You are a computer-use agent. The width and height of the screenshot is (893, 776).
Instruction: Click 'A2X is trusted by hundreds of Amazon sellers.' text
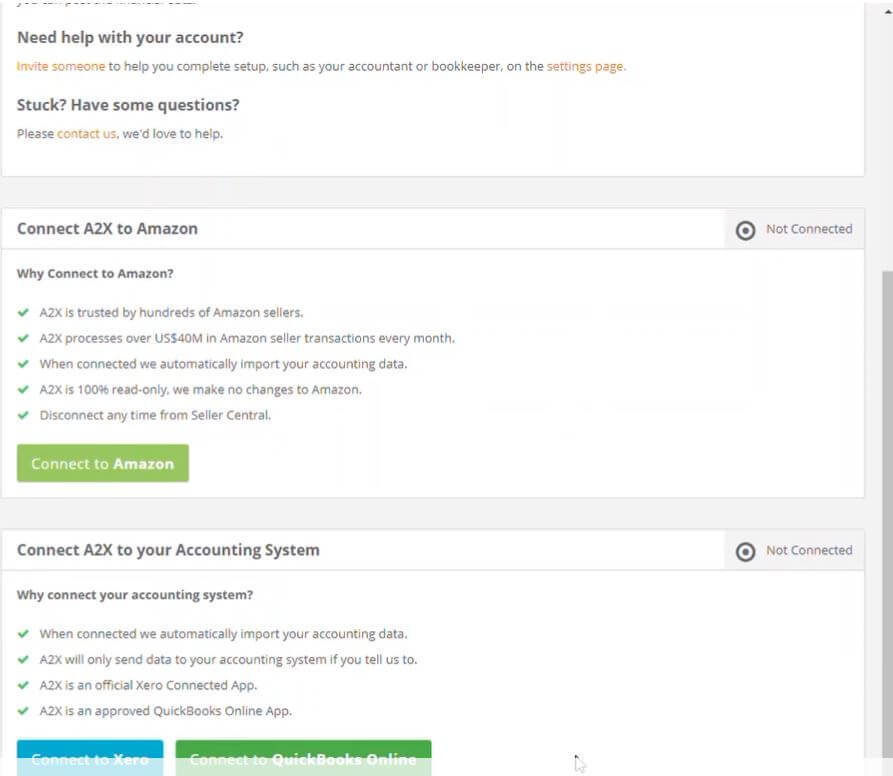[171, 313]
